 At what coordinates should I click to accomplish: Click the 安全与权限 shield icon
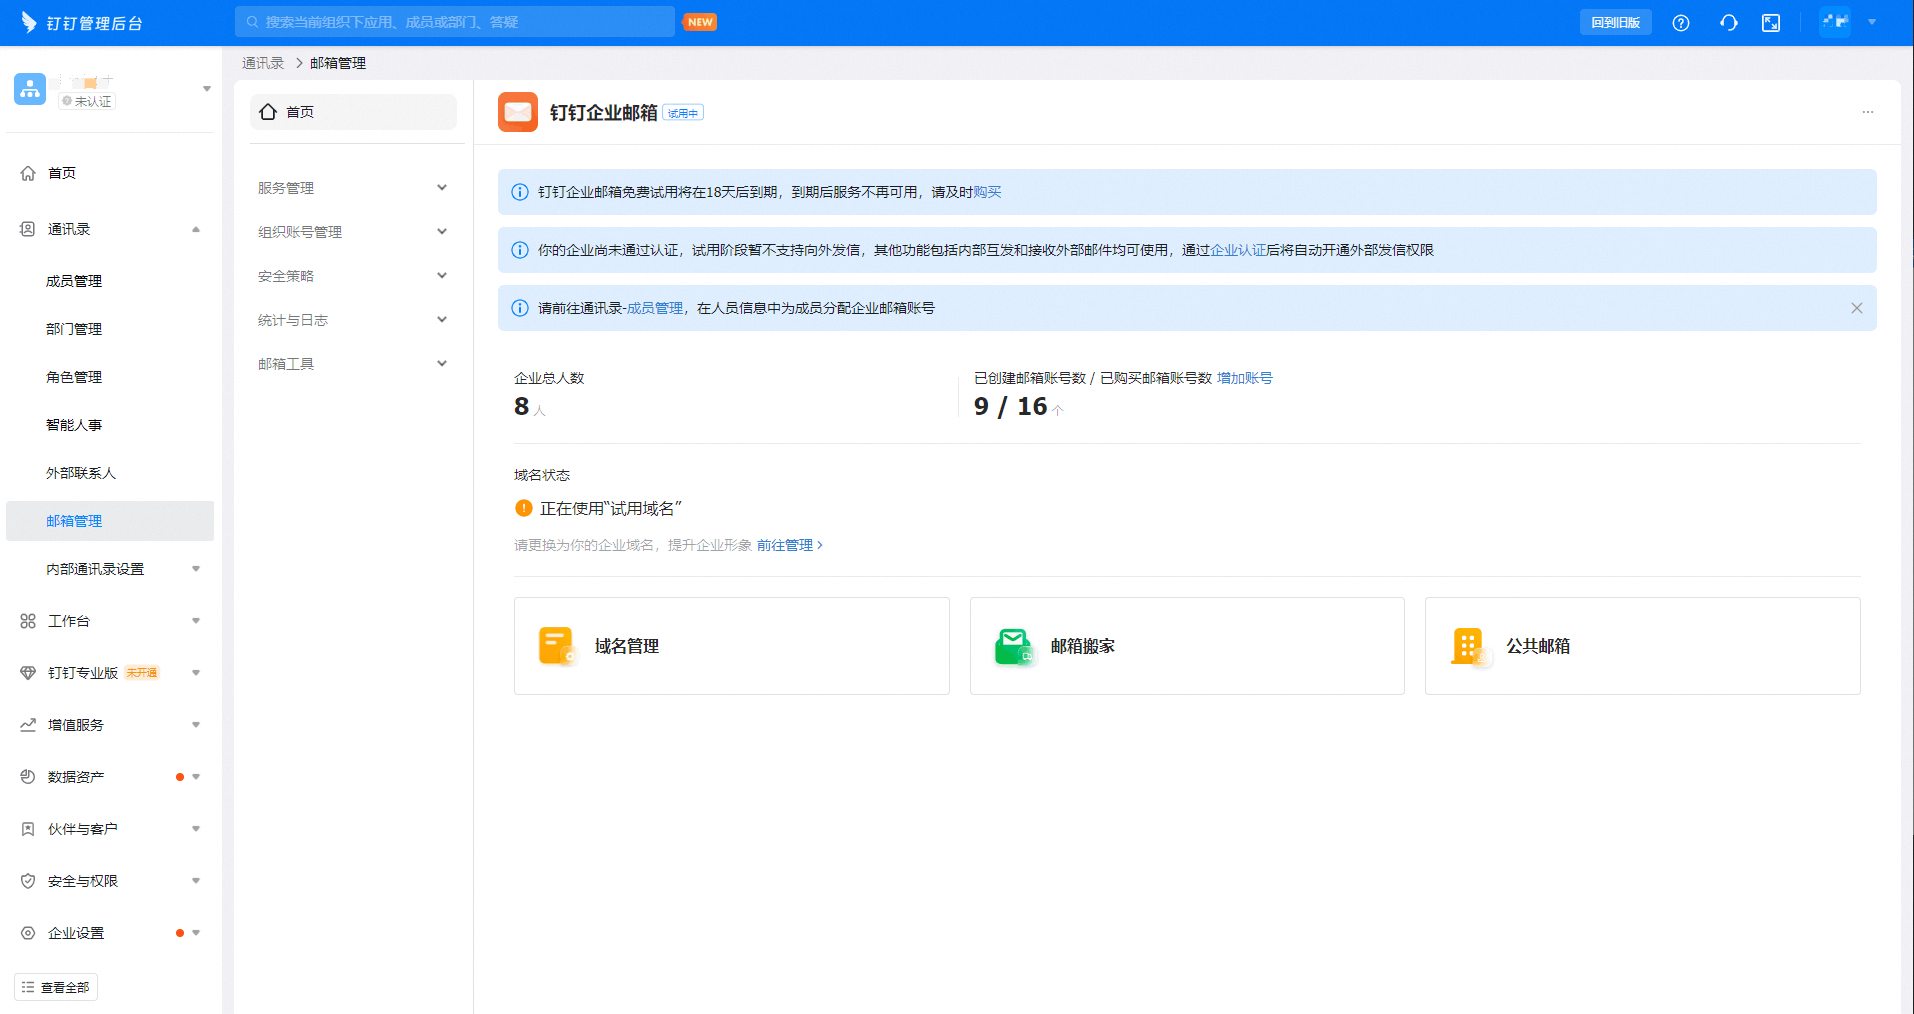pyautogui.click(x=28, y=881)
